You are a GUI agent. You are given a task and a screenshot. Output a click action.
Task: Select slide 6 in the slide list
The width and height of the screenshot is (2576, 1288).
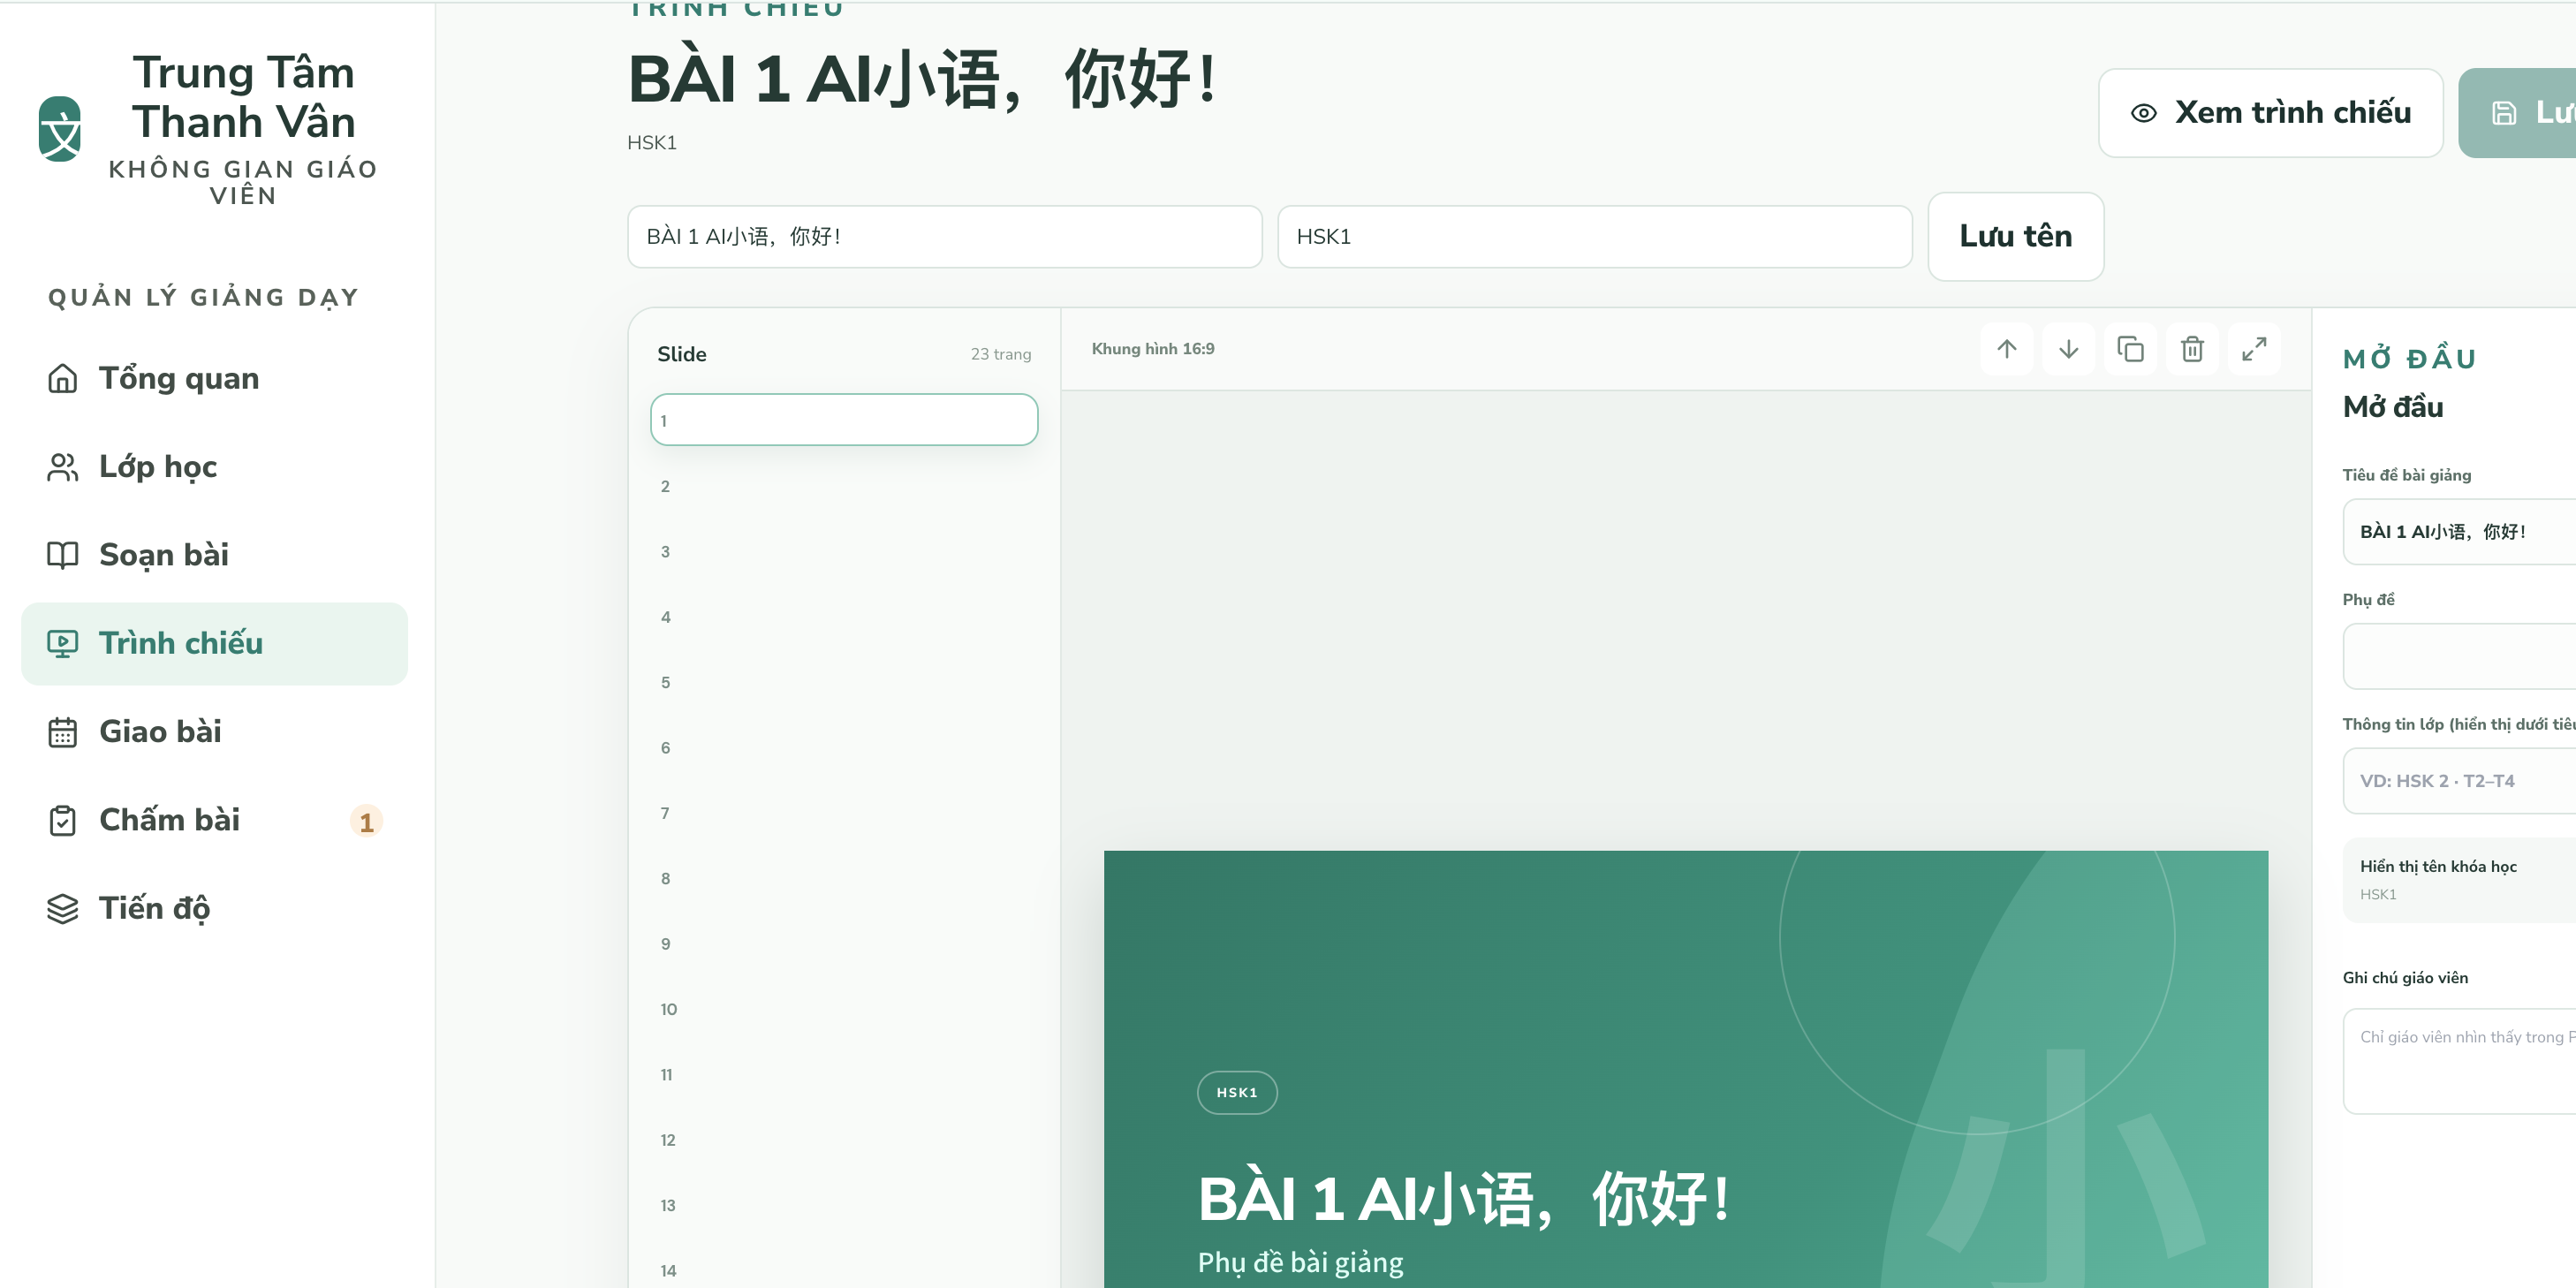pyautogui.click(x=844, y=747)
